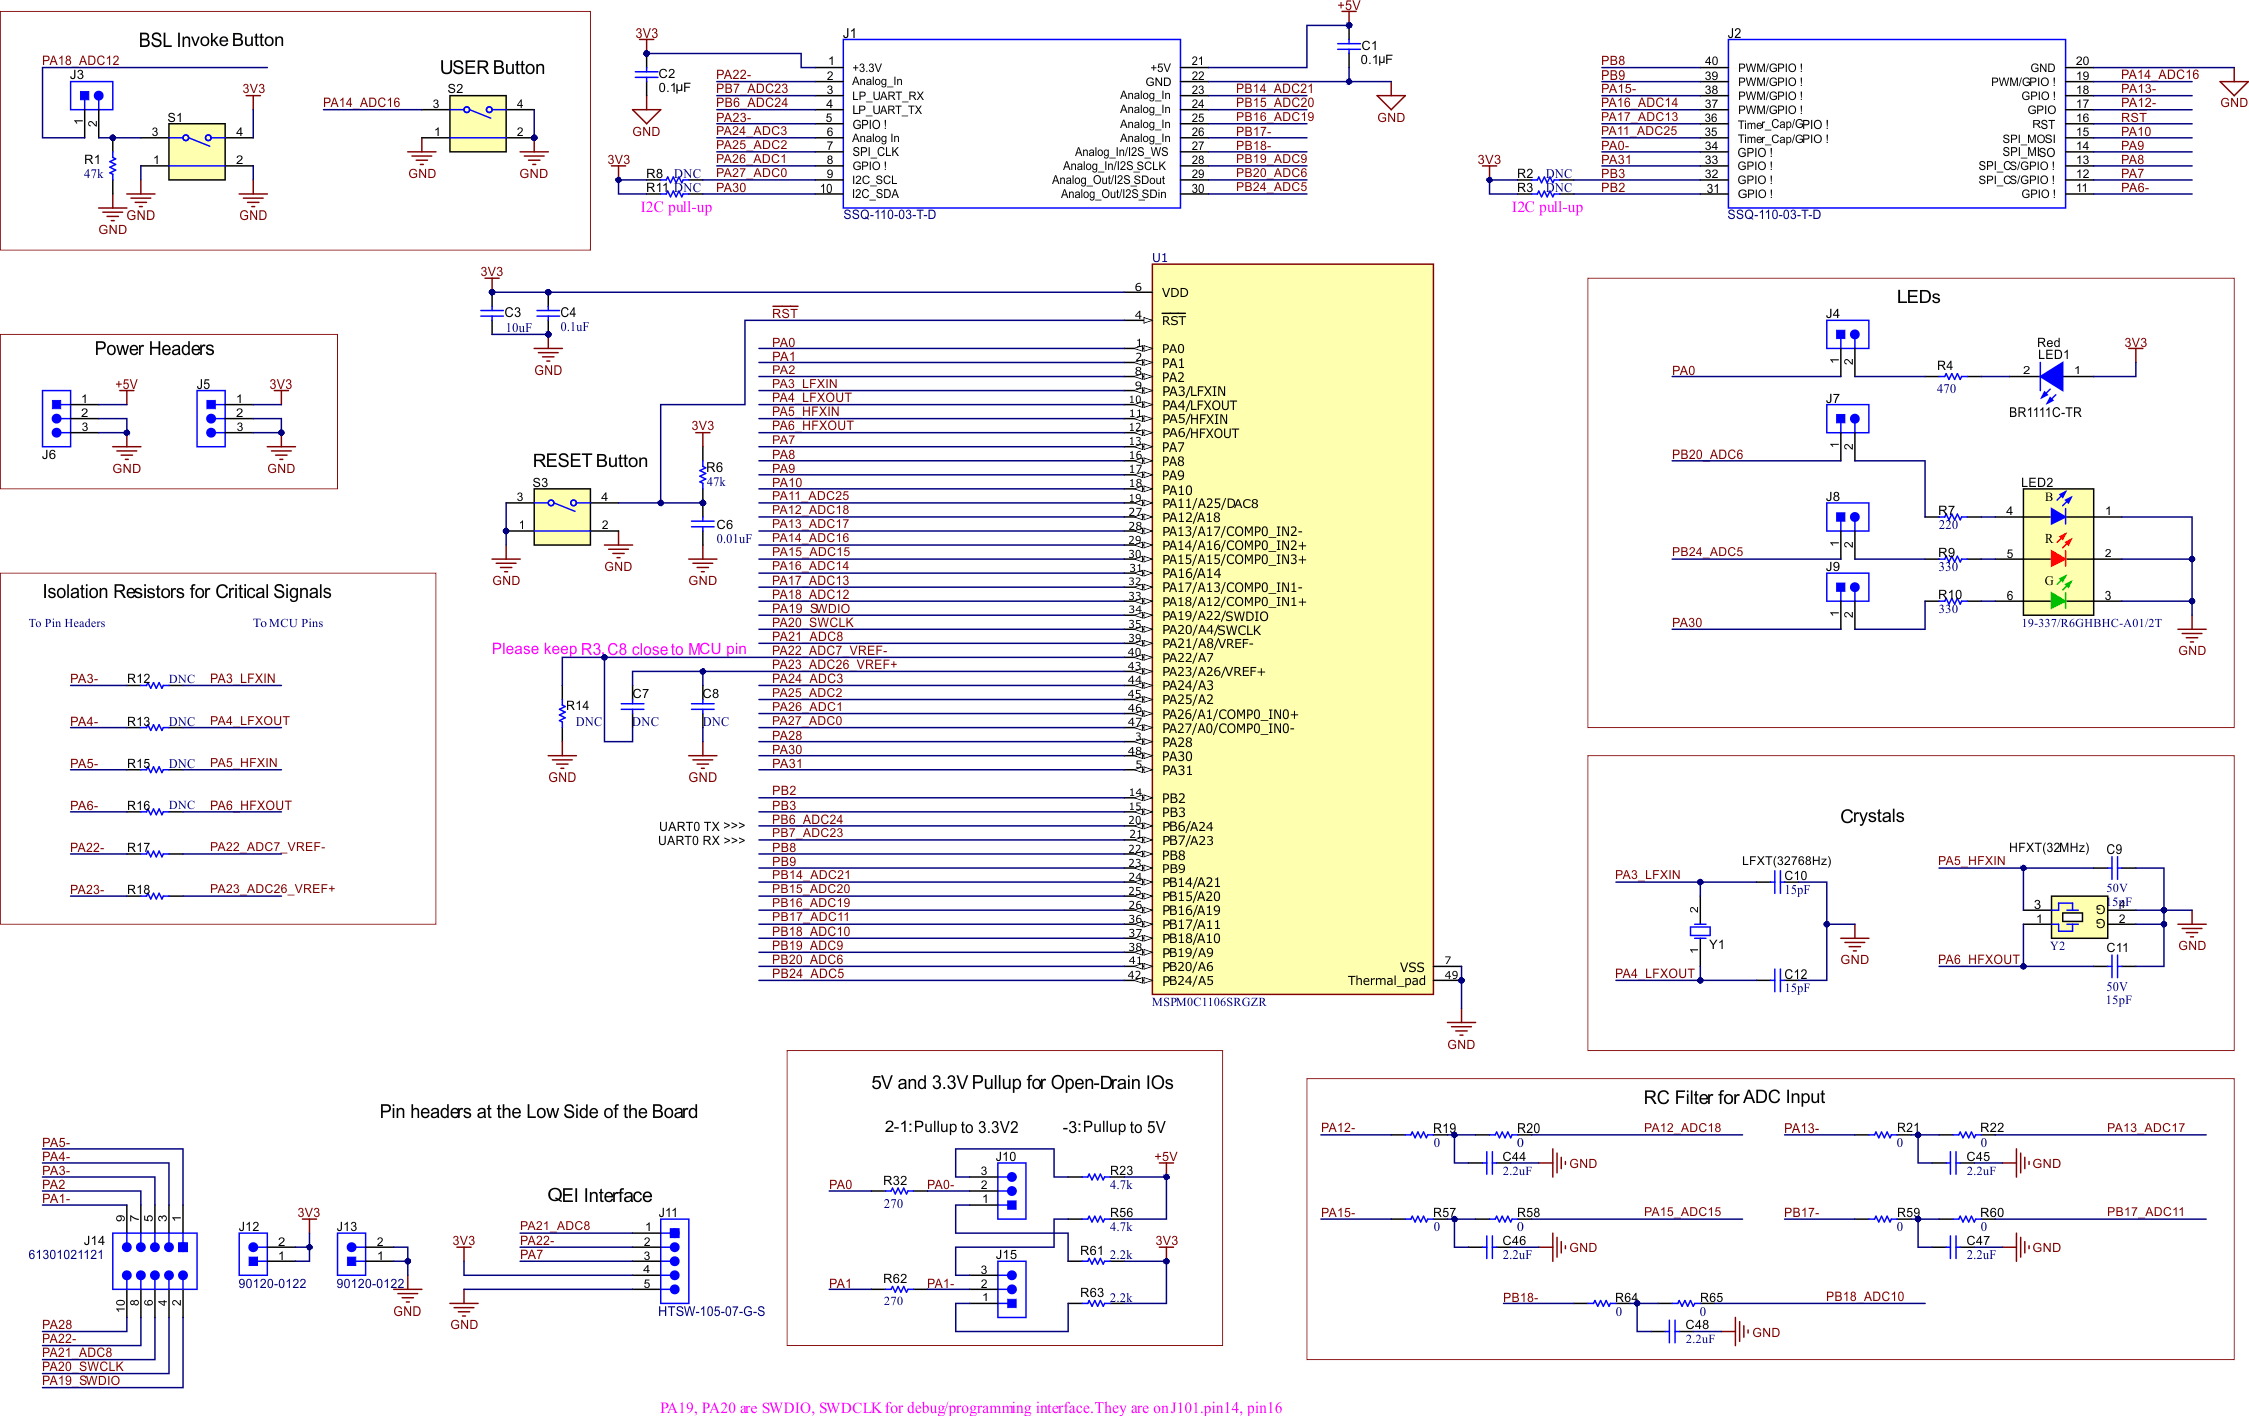Click the PA19_SWDIO net label on U1
Screen dimensions: 2249x1416
[810, 608]
